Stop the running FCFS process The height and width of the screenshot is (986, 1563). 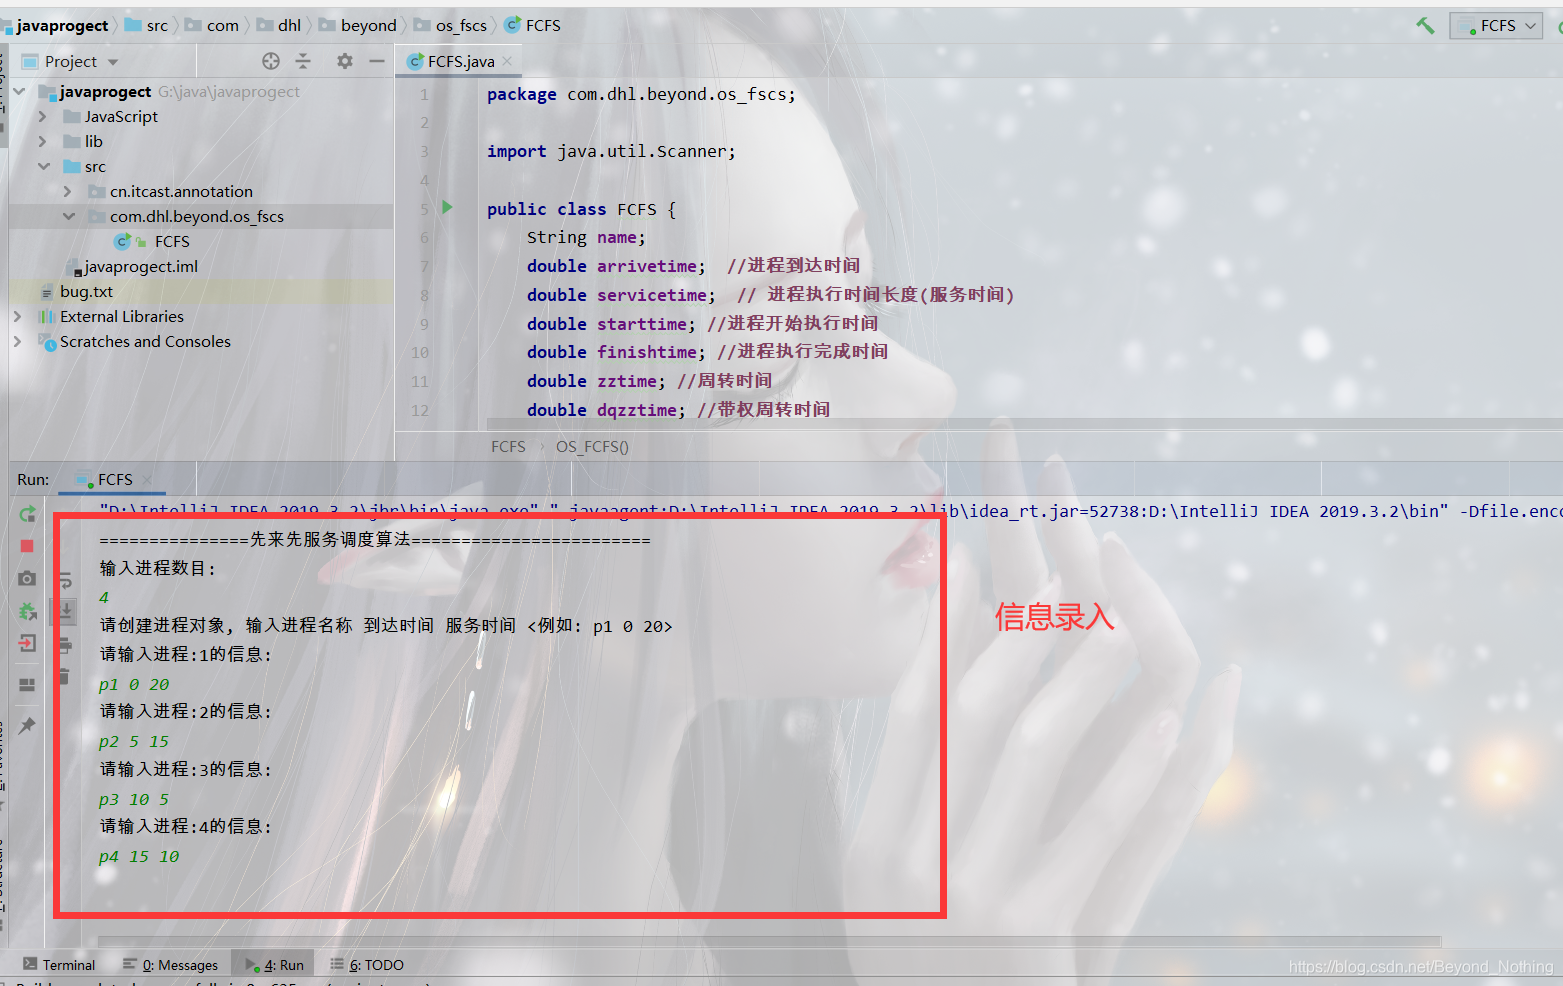tap(27, 545)
